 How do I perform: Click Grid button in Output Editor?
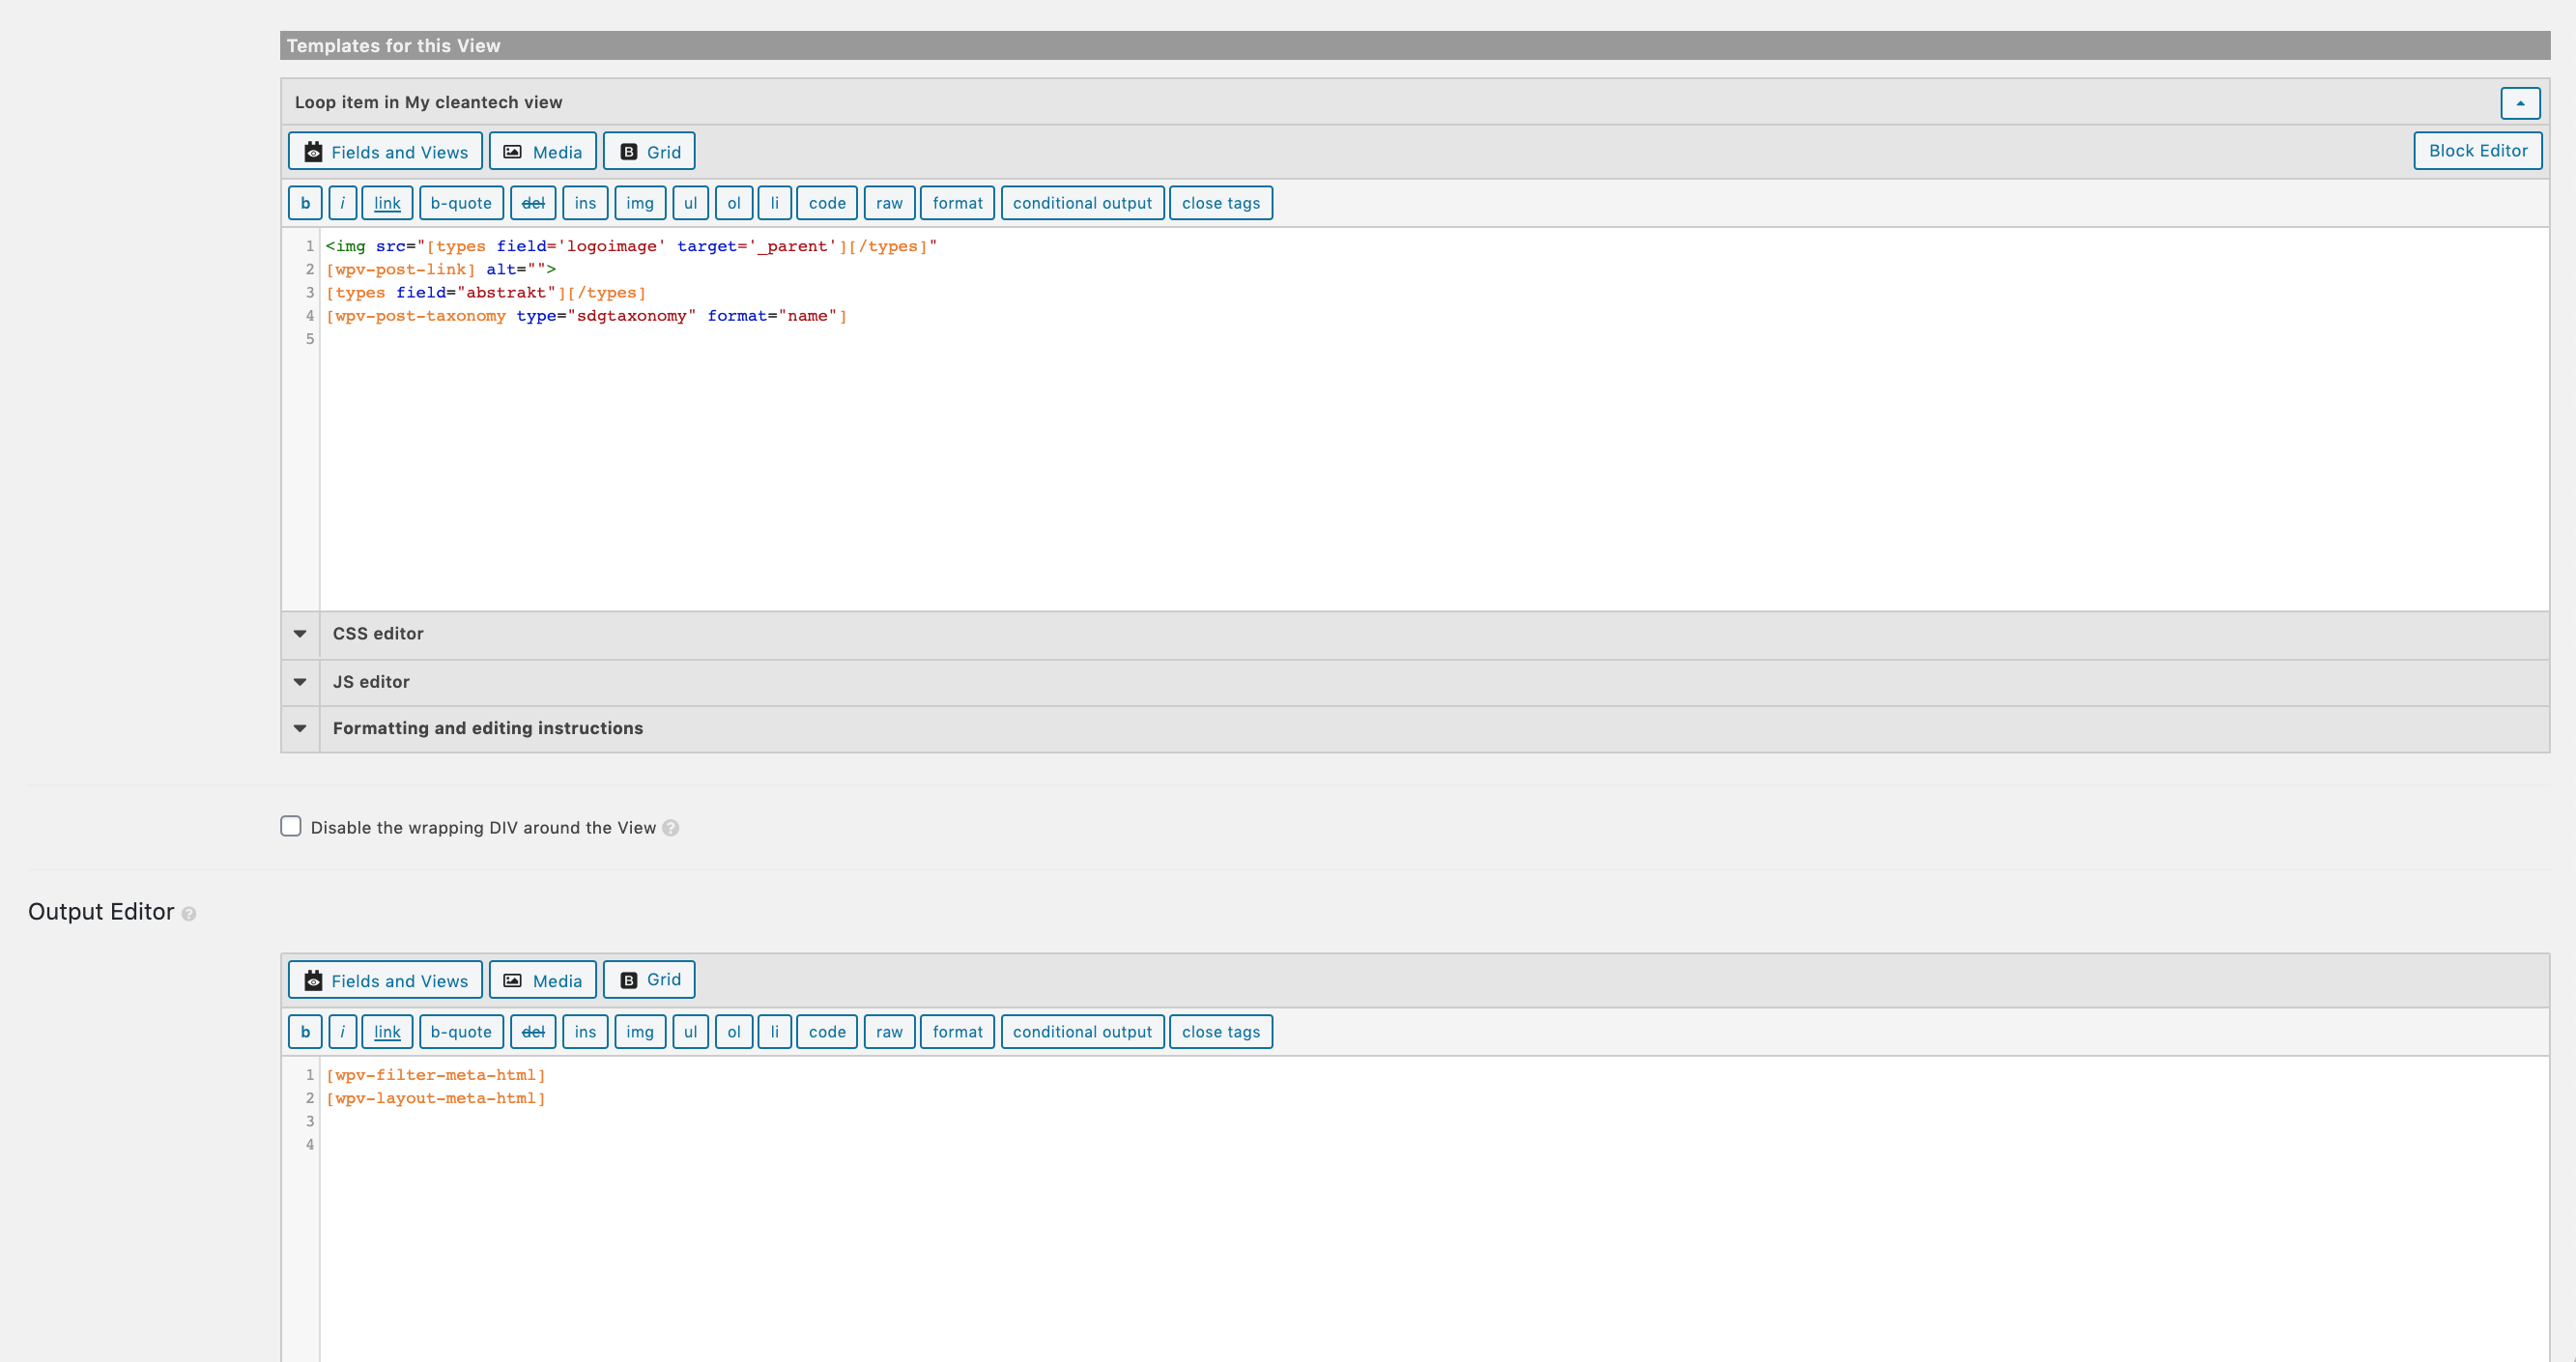pyautogui.click(x=649, y=980)
